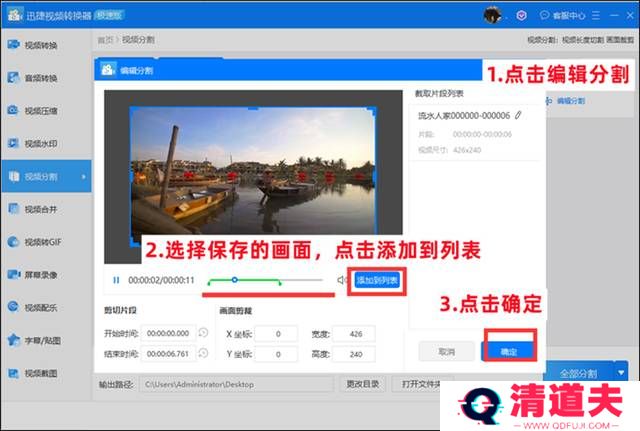Click the 字幕/贴图 star icon
The image size is (640, 431).
[x=13, y=340]
